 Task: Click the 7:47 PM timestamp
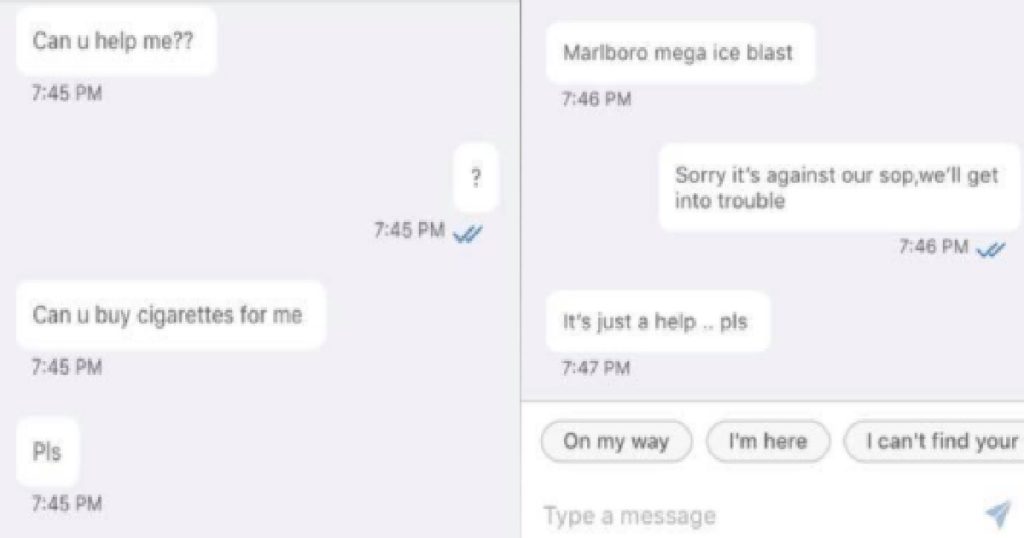[x=596, y=368]
